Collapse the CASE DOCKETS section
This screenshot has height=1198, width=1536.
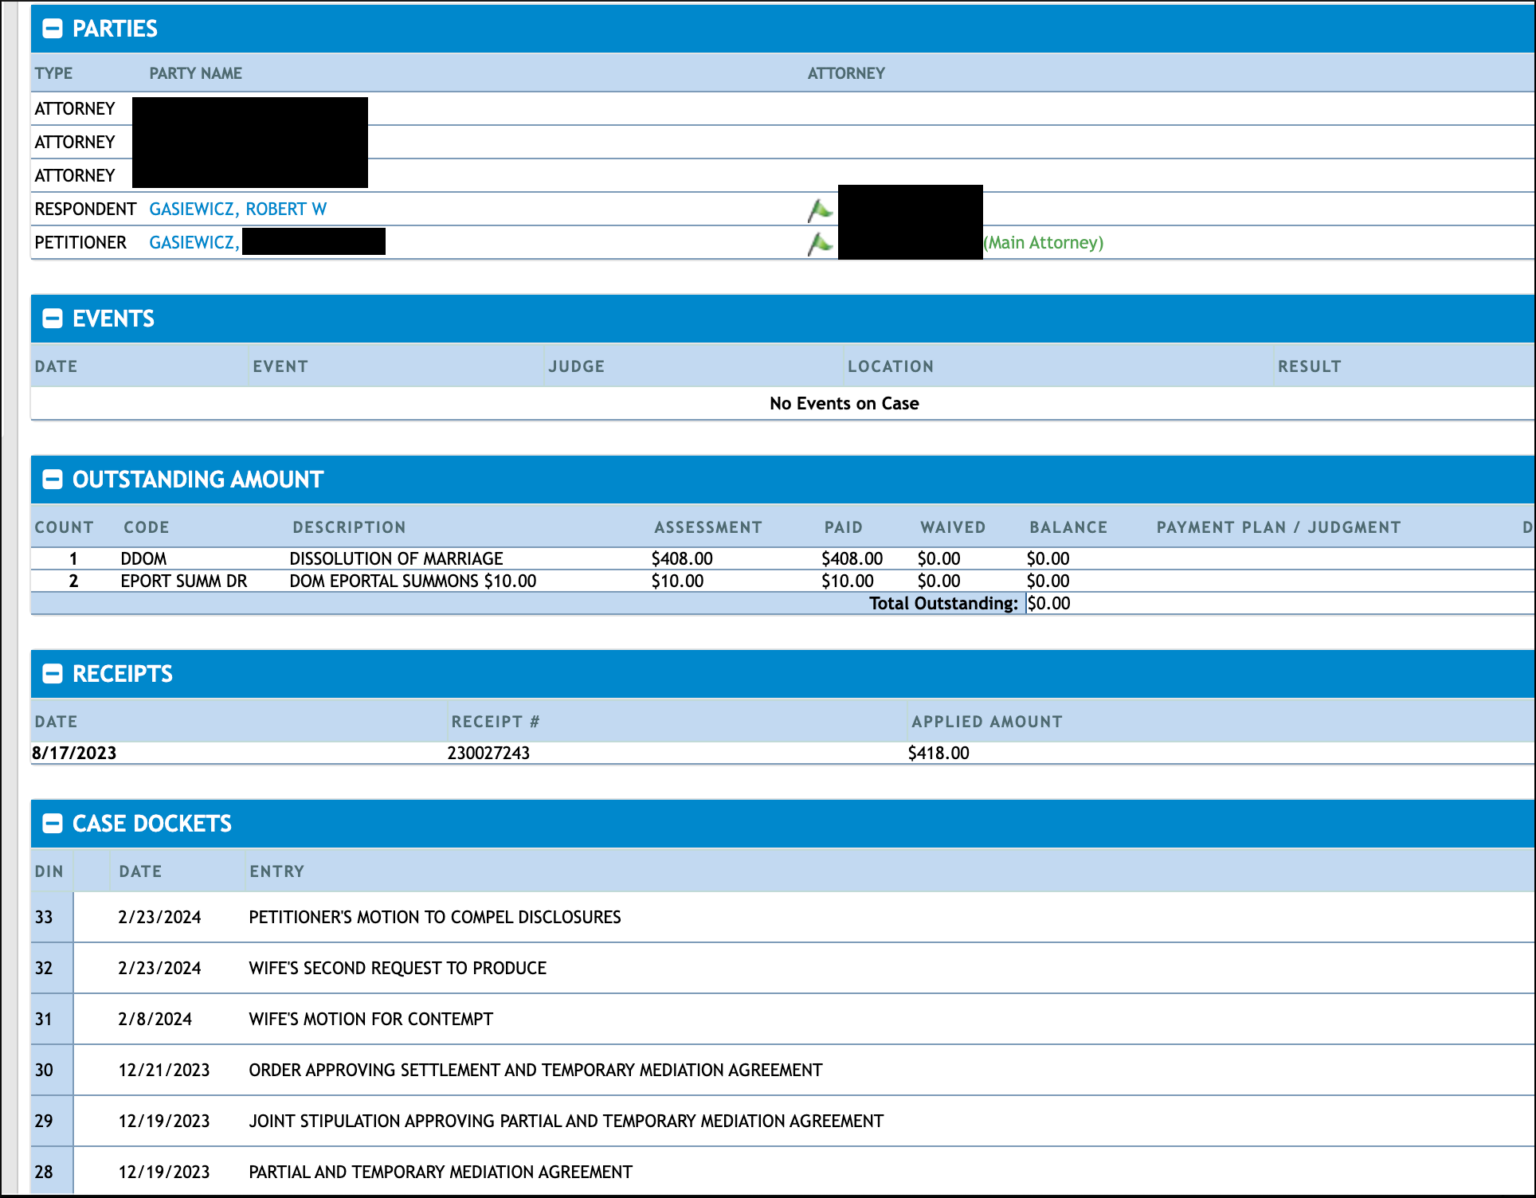pyautogui.click(x=52, y=824)
